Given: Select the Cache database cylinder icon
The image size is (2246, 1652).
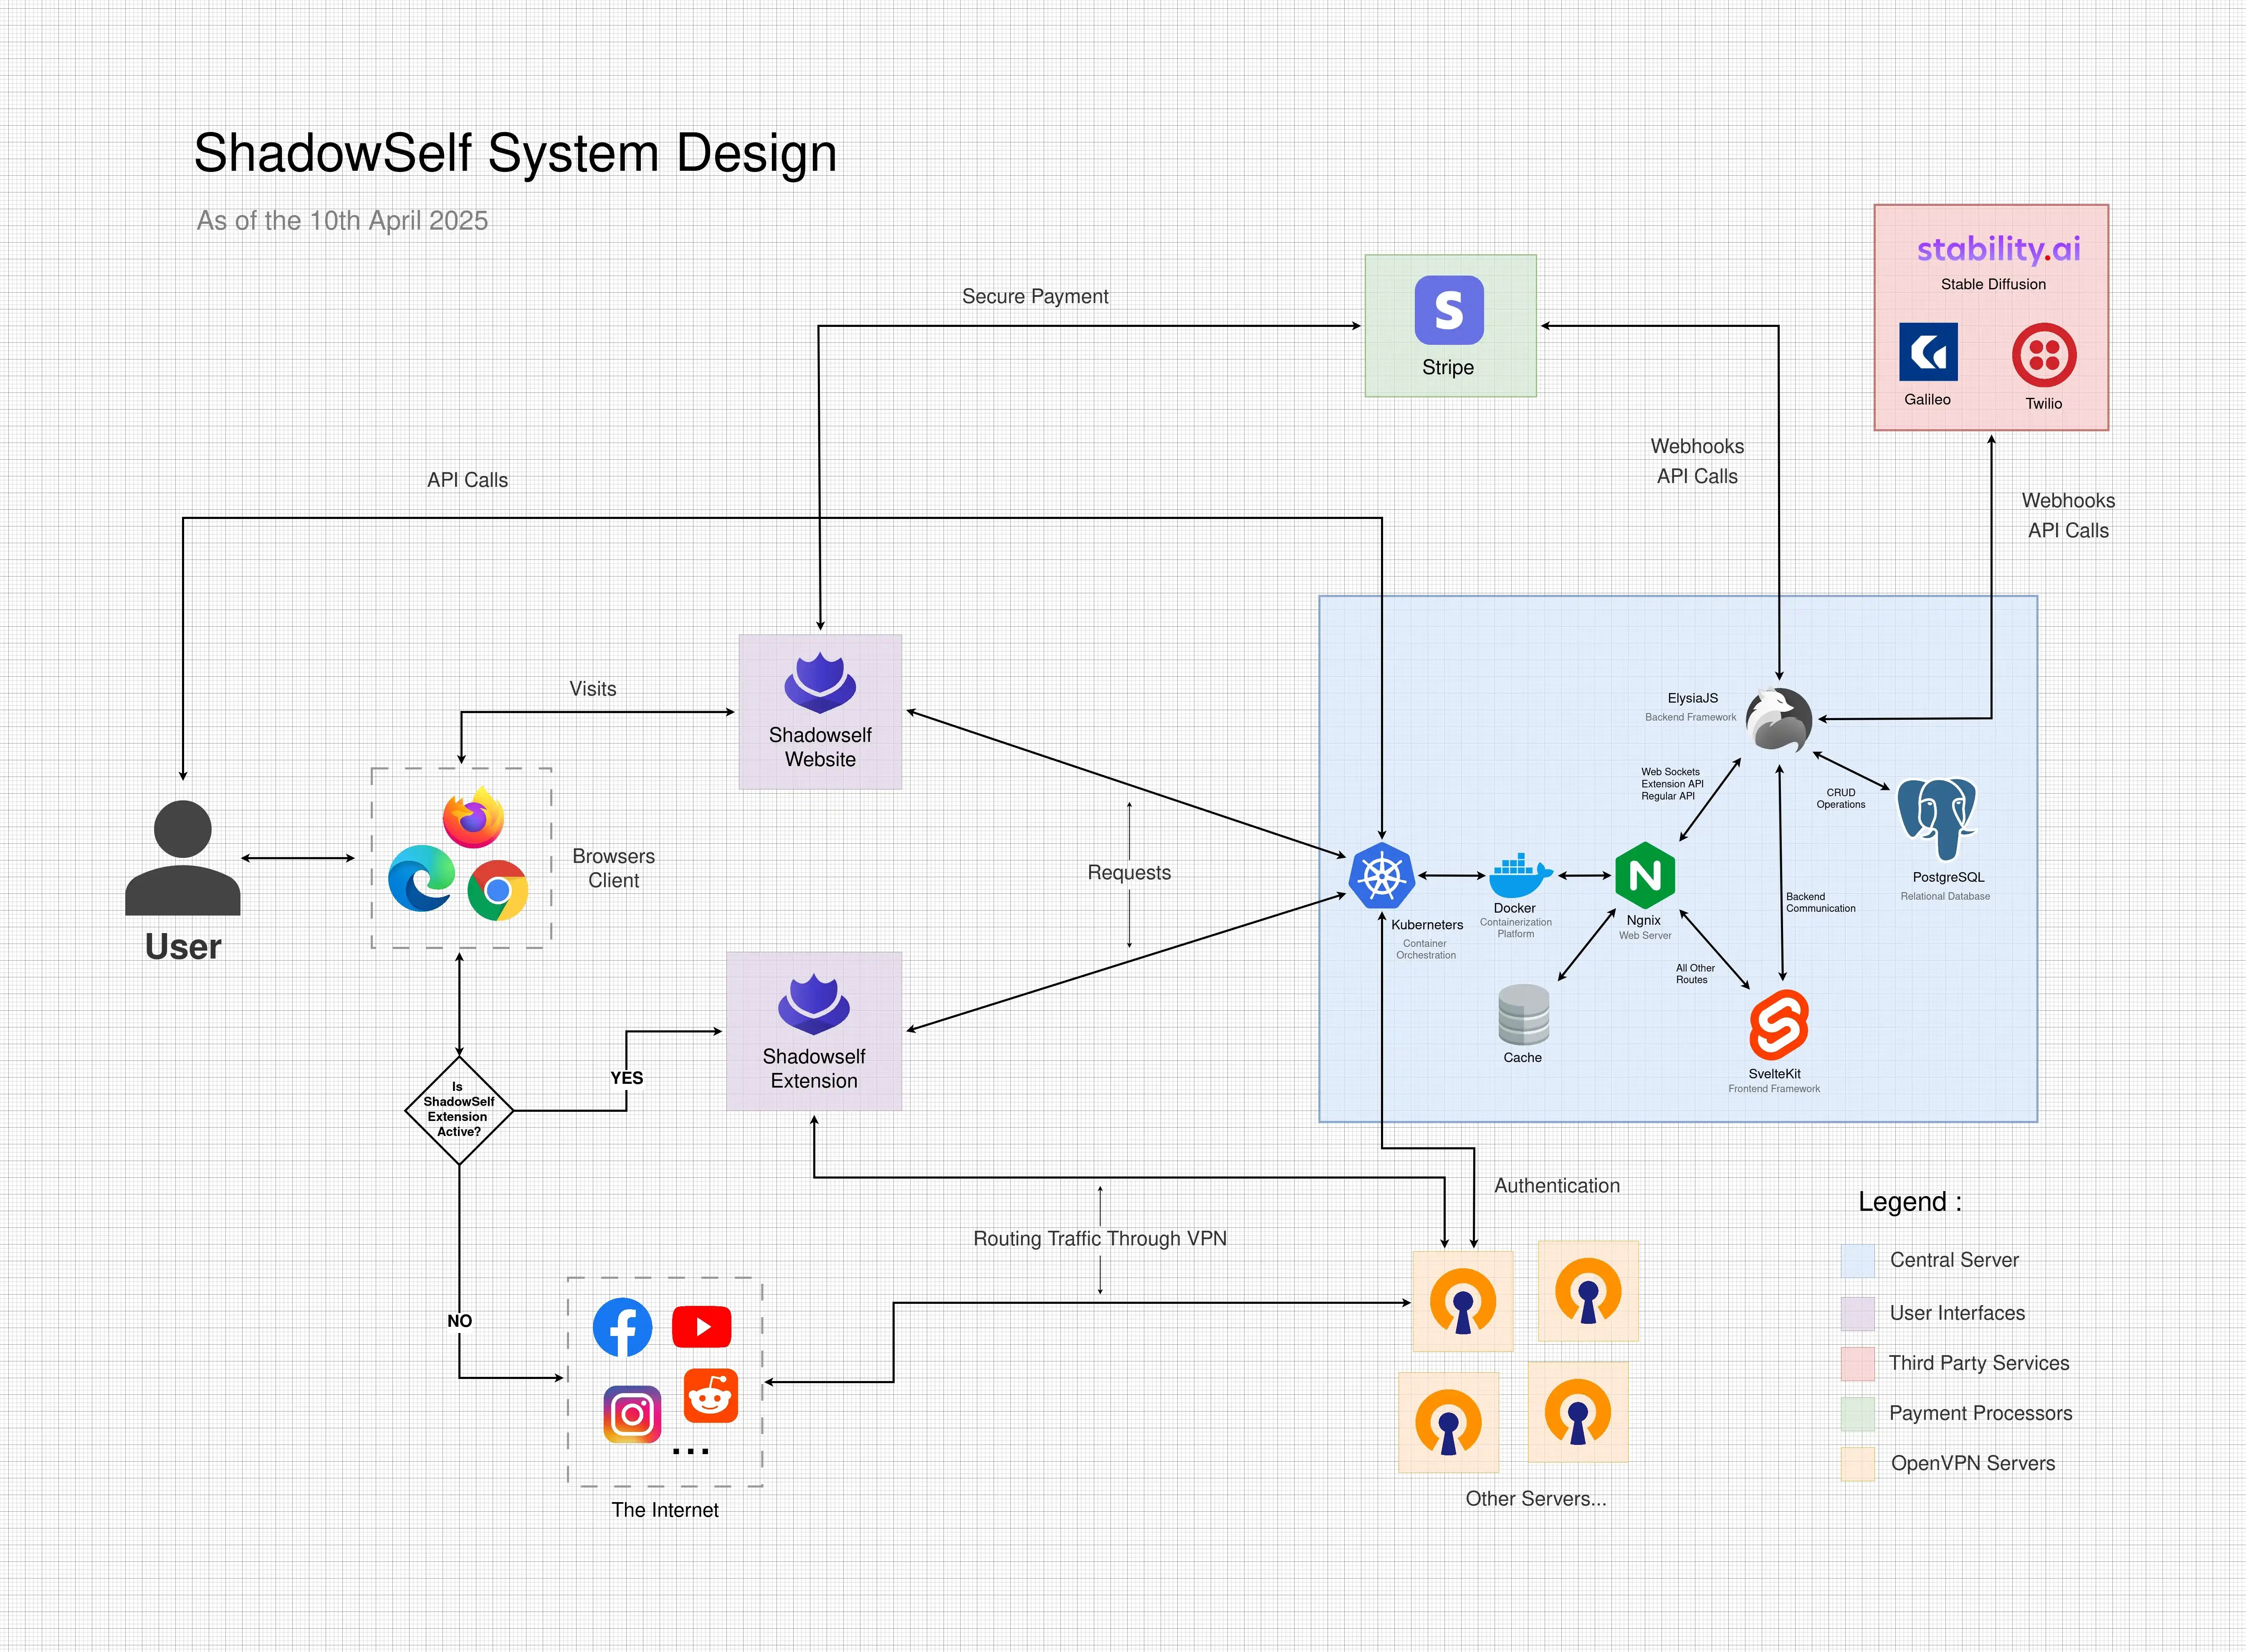Looking at the screenshot, I should 1524,1014.
